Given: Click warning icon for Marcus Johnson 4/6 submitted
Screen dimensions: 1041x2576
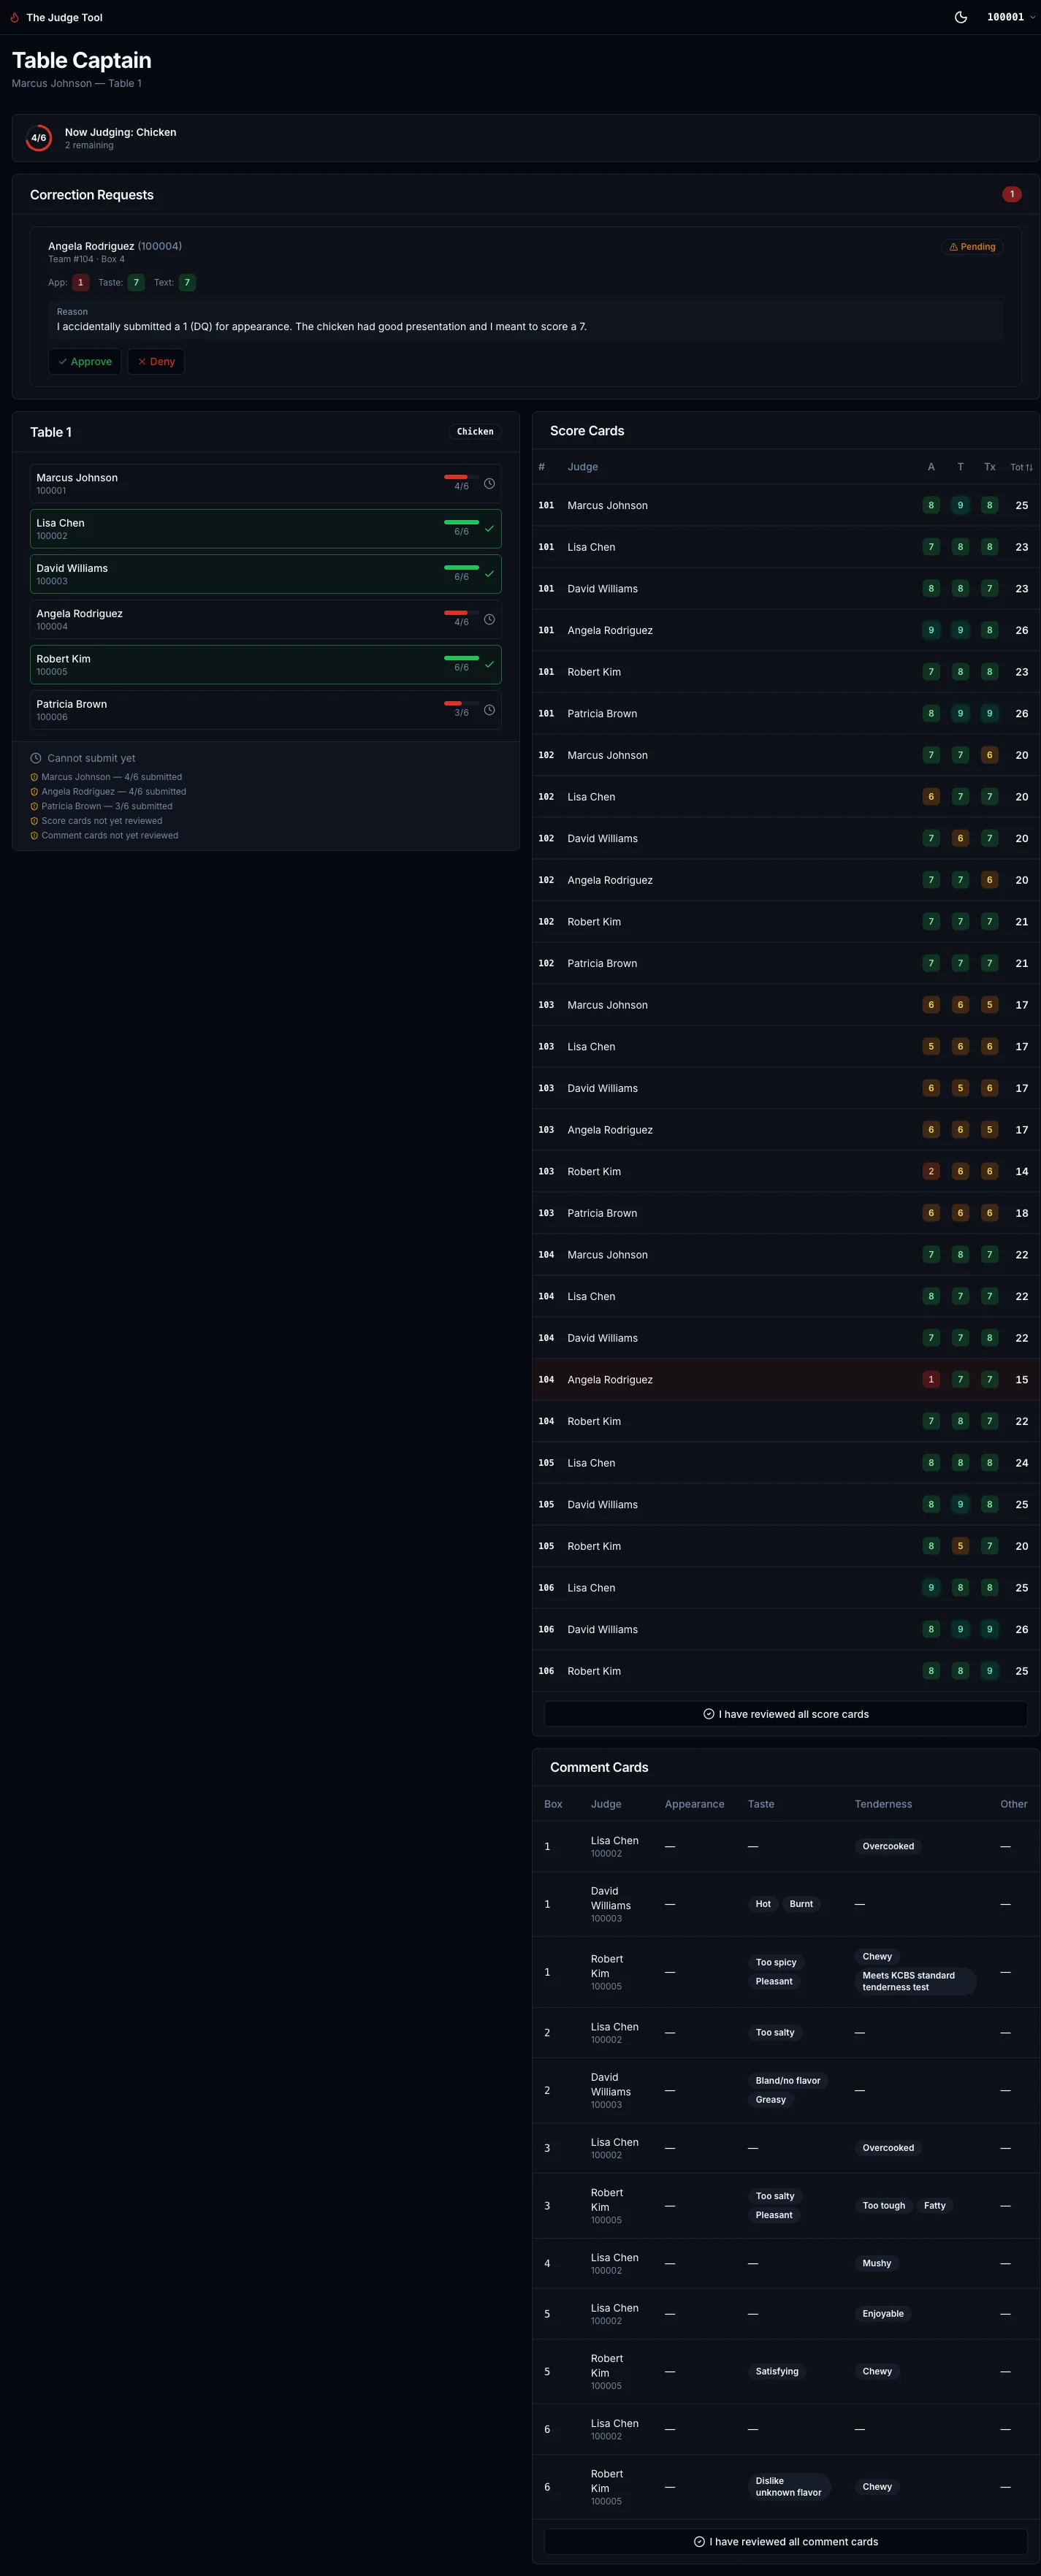Looking at the screenshot, I should (x=34, y=777).
